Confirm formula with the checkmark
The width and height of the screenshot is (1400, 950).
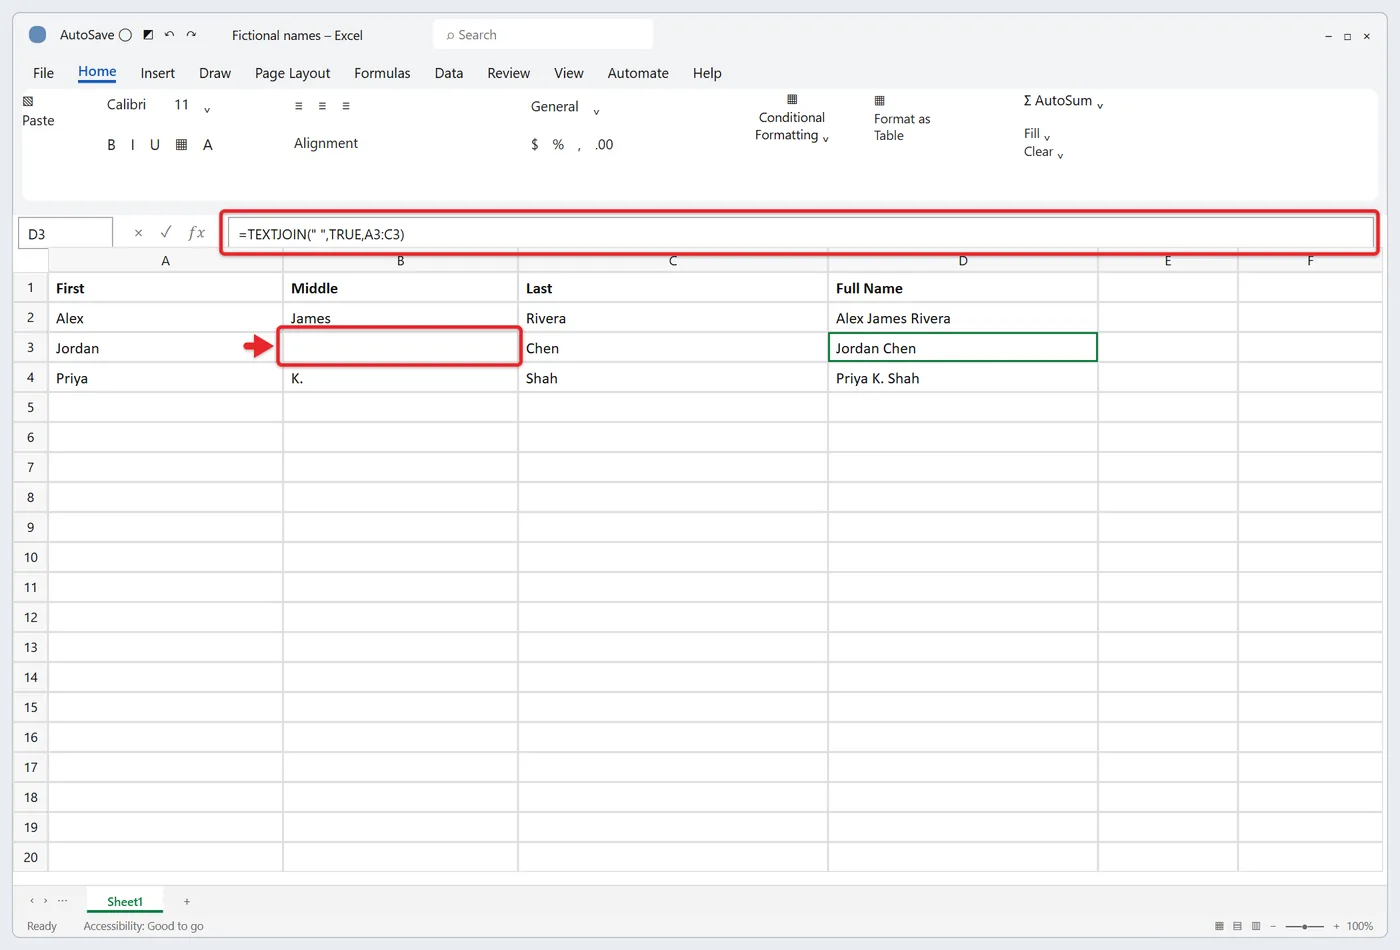[166, 232]
